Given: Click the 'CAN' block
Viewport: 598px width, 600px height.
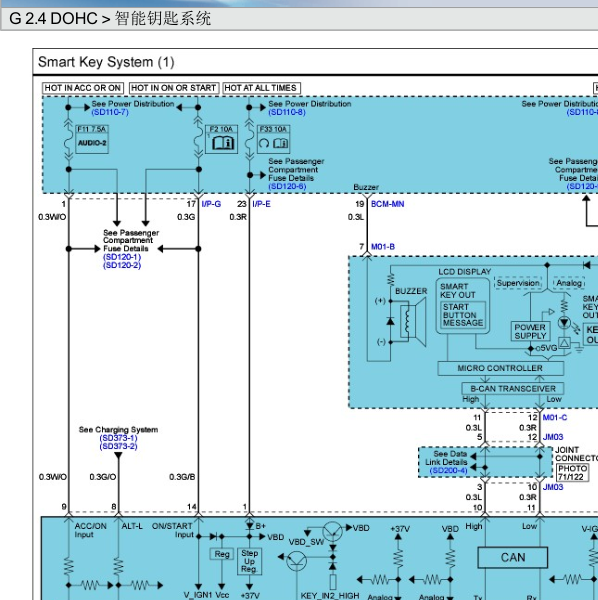Looking at the screenshot, I should pyautogui.click(x=513, y=558).
